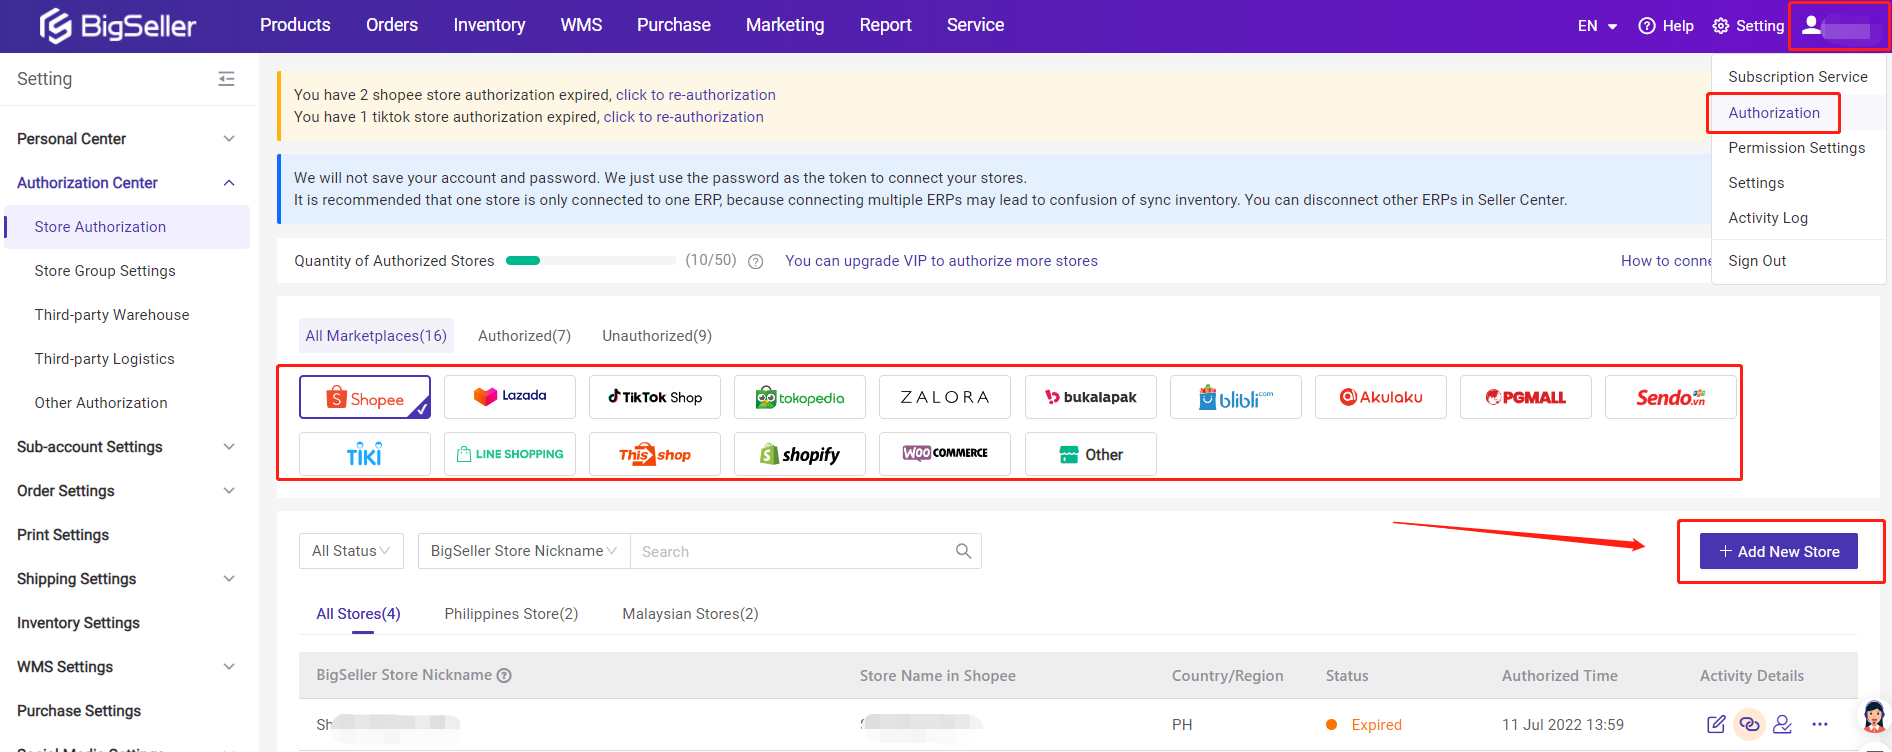Screen dimensions: 1892x752
Task: Click tiktok re-authorization link
Action: point(683,117)
